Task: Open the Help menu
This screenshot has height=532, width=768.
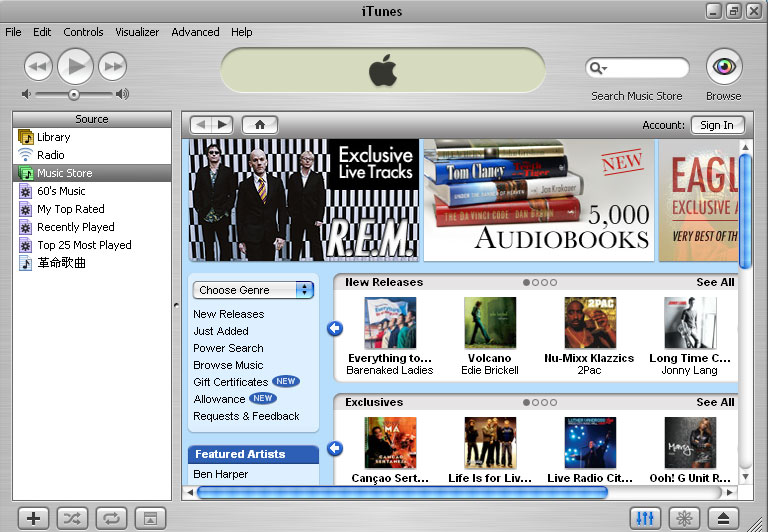Action: coord(241,32)
